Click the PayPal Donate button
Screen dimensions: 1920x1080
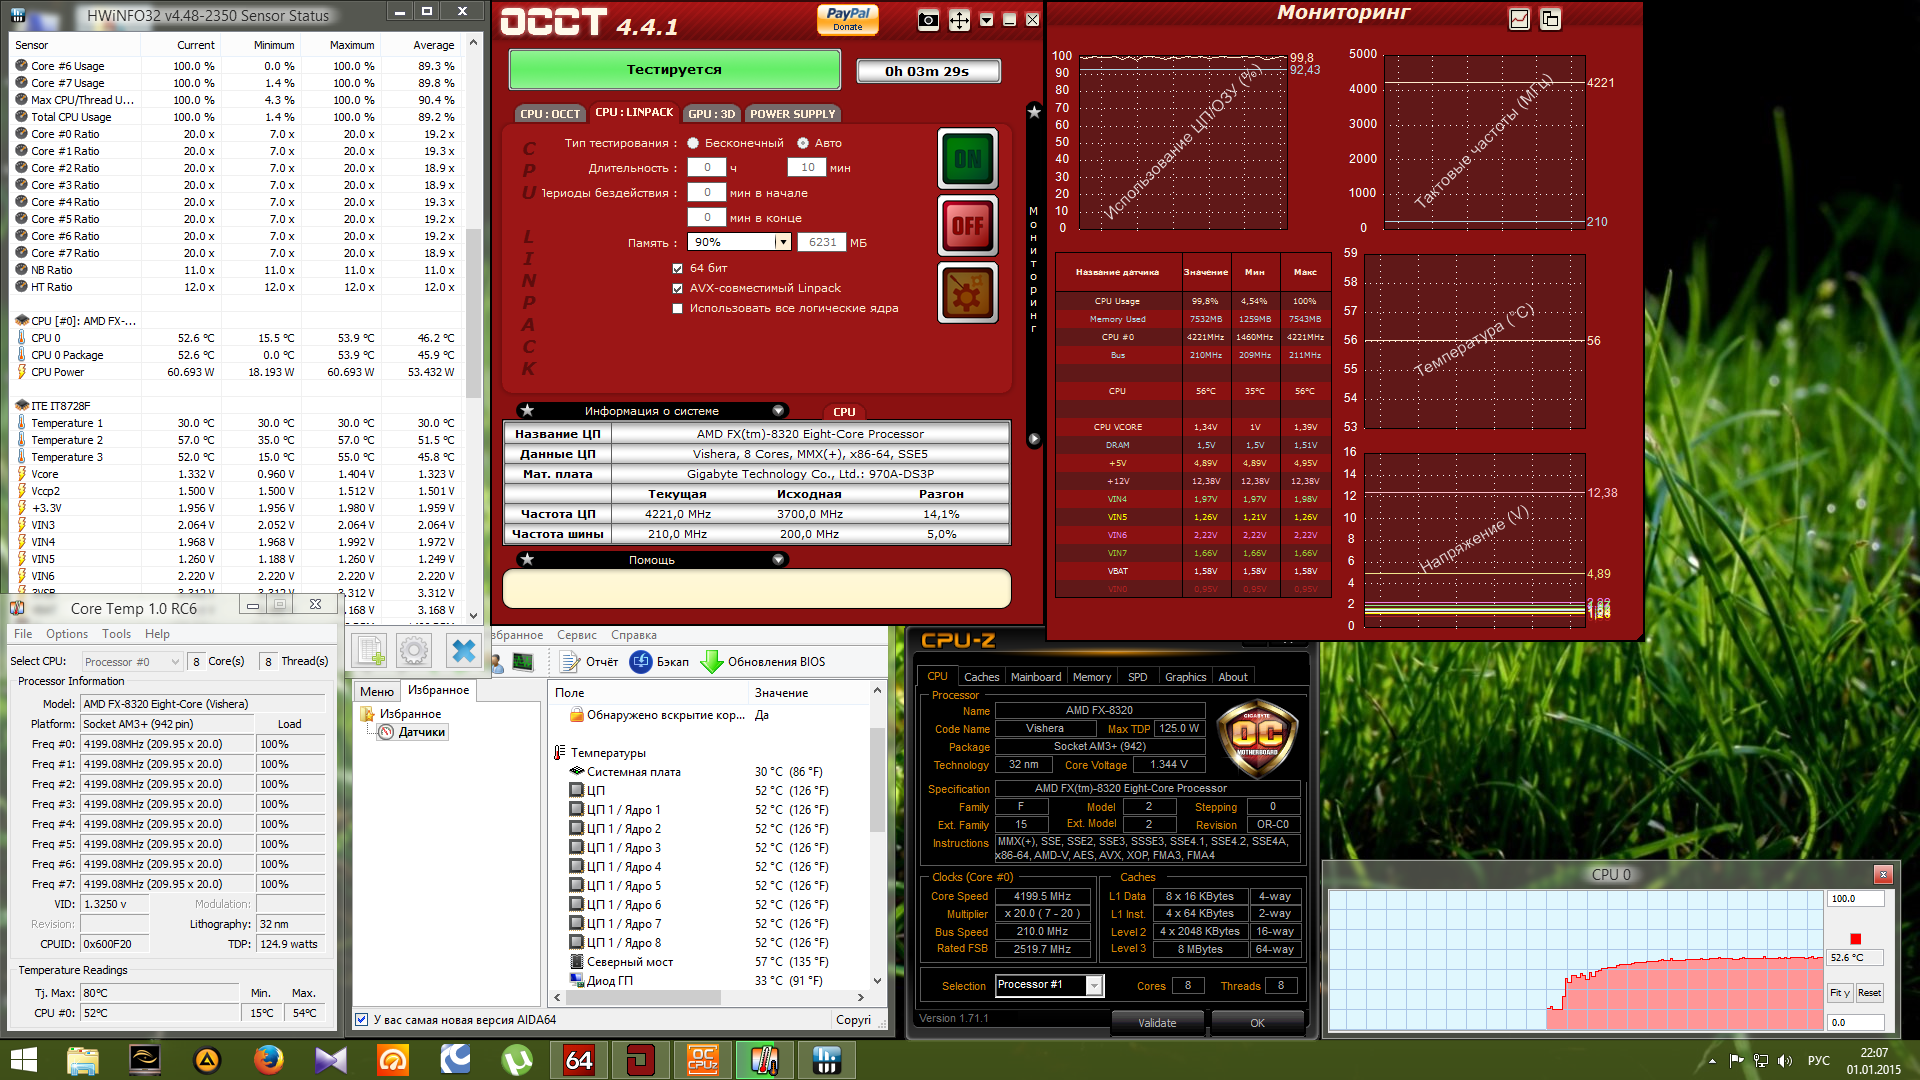tap(847, 19)
